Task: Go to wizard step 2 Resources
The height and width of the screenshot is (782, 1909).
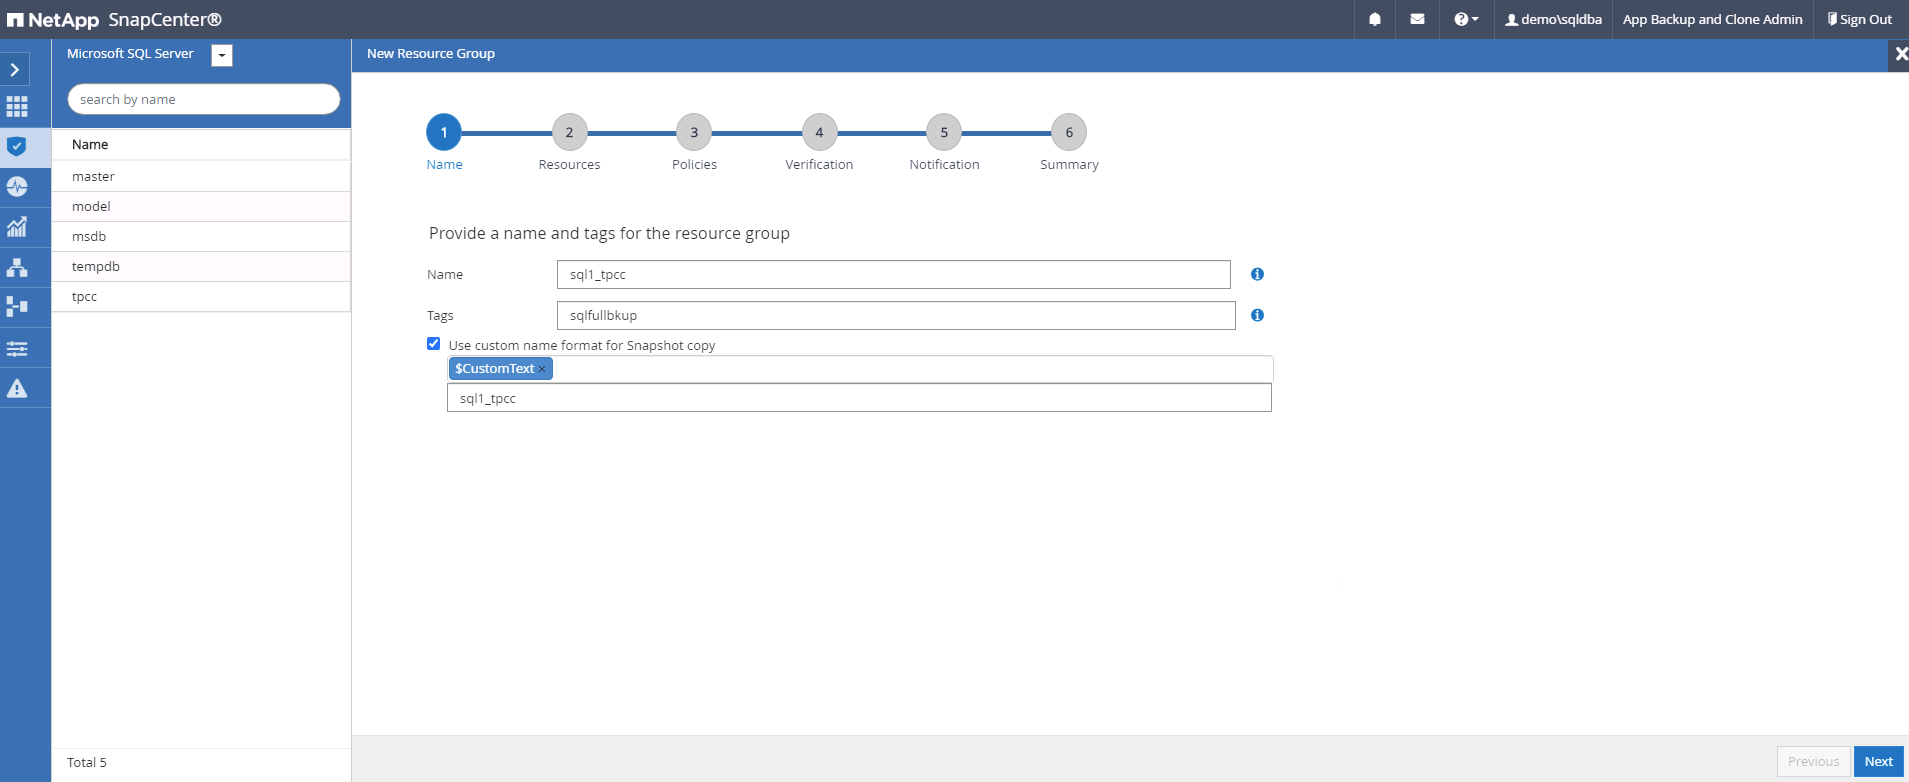Action: pos(569,132)
